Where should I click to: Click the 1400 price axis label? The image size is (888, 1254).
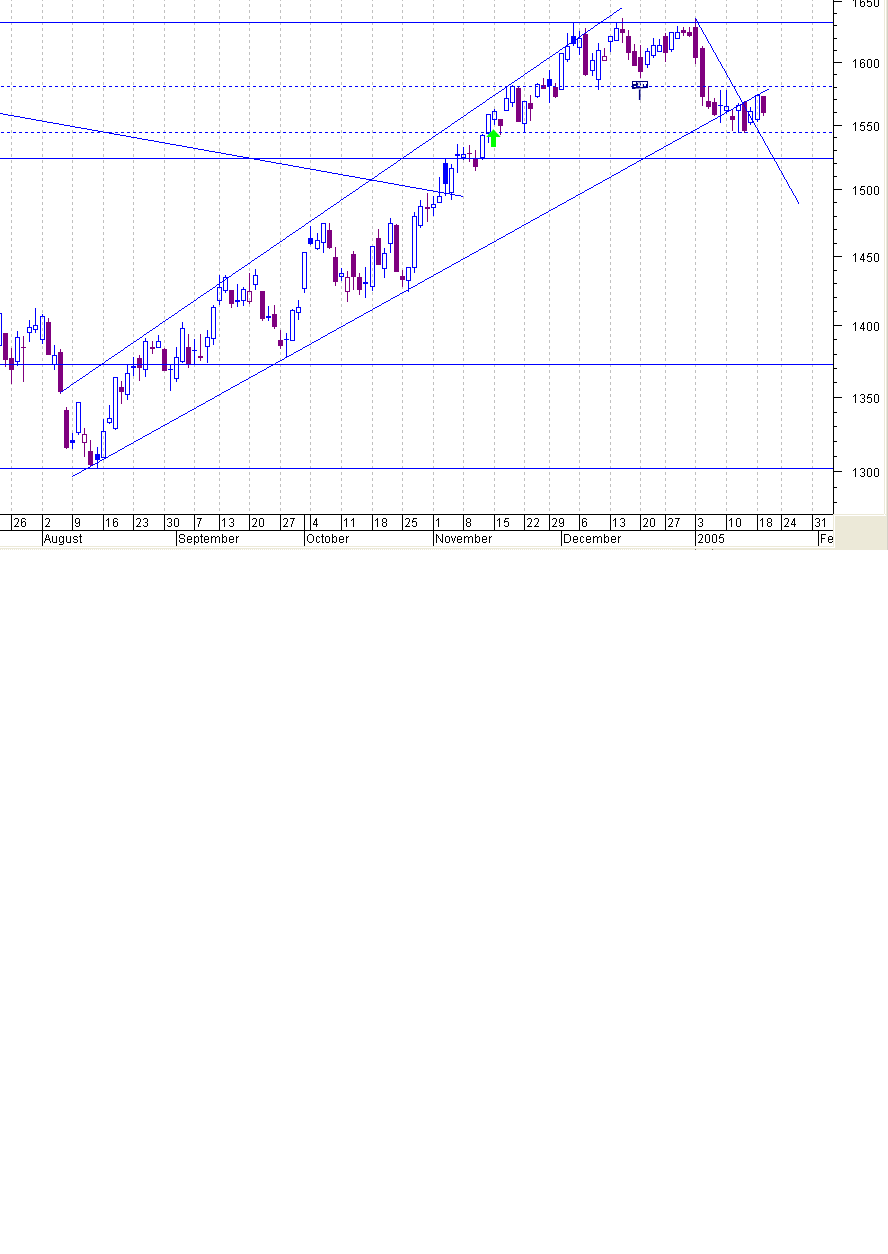click(x=865, y=326)
